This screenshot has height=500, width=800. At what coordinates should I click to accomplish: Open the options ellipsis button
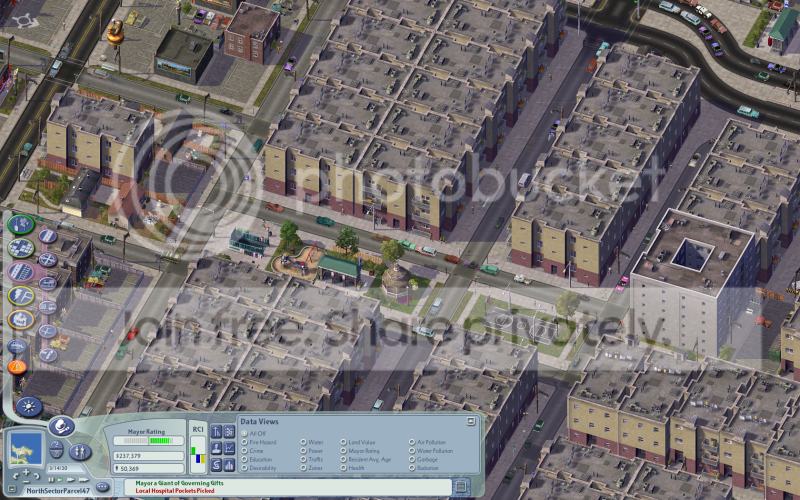[x=102, y=487]
